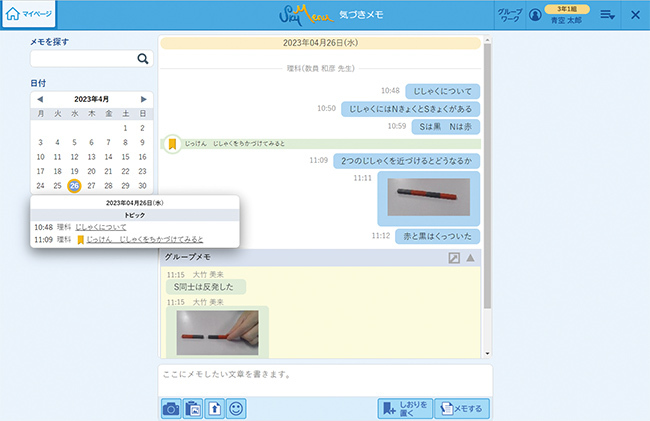The image size is (650, 421).
Task: Open the hamburger menu dropdown
Action: 607,15
